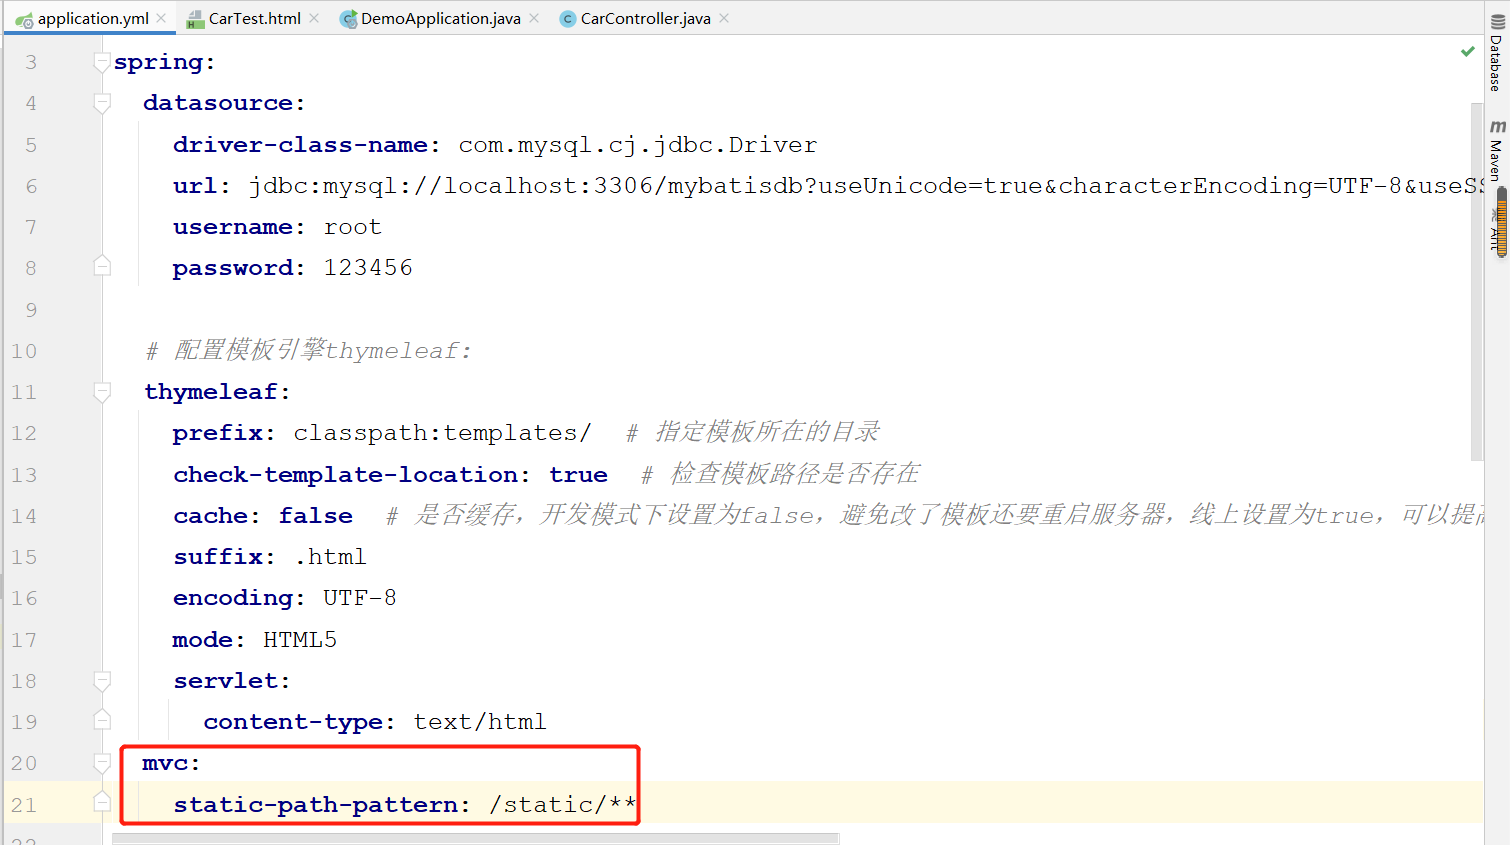The height and width of the screenshot is (845, 1510).
Task: Close the DemoApplication.java tab
Action: tap(534, 18)
